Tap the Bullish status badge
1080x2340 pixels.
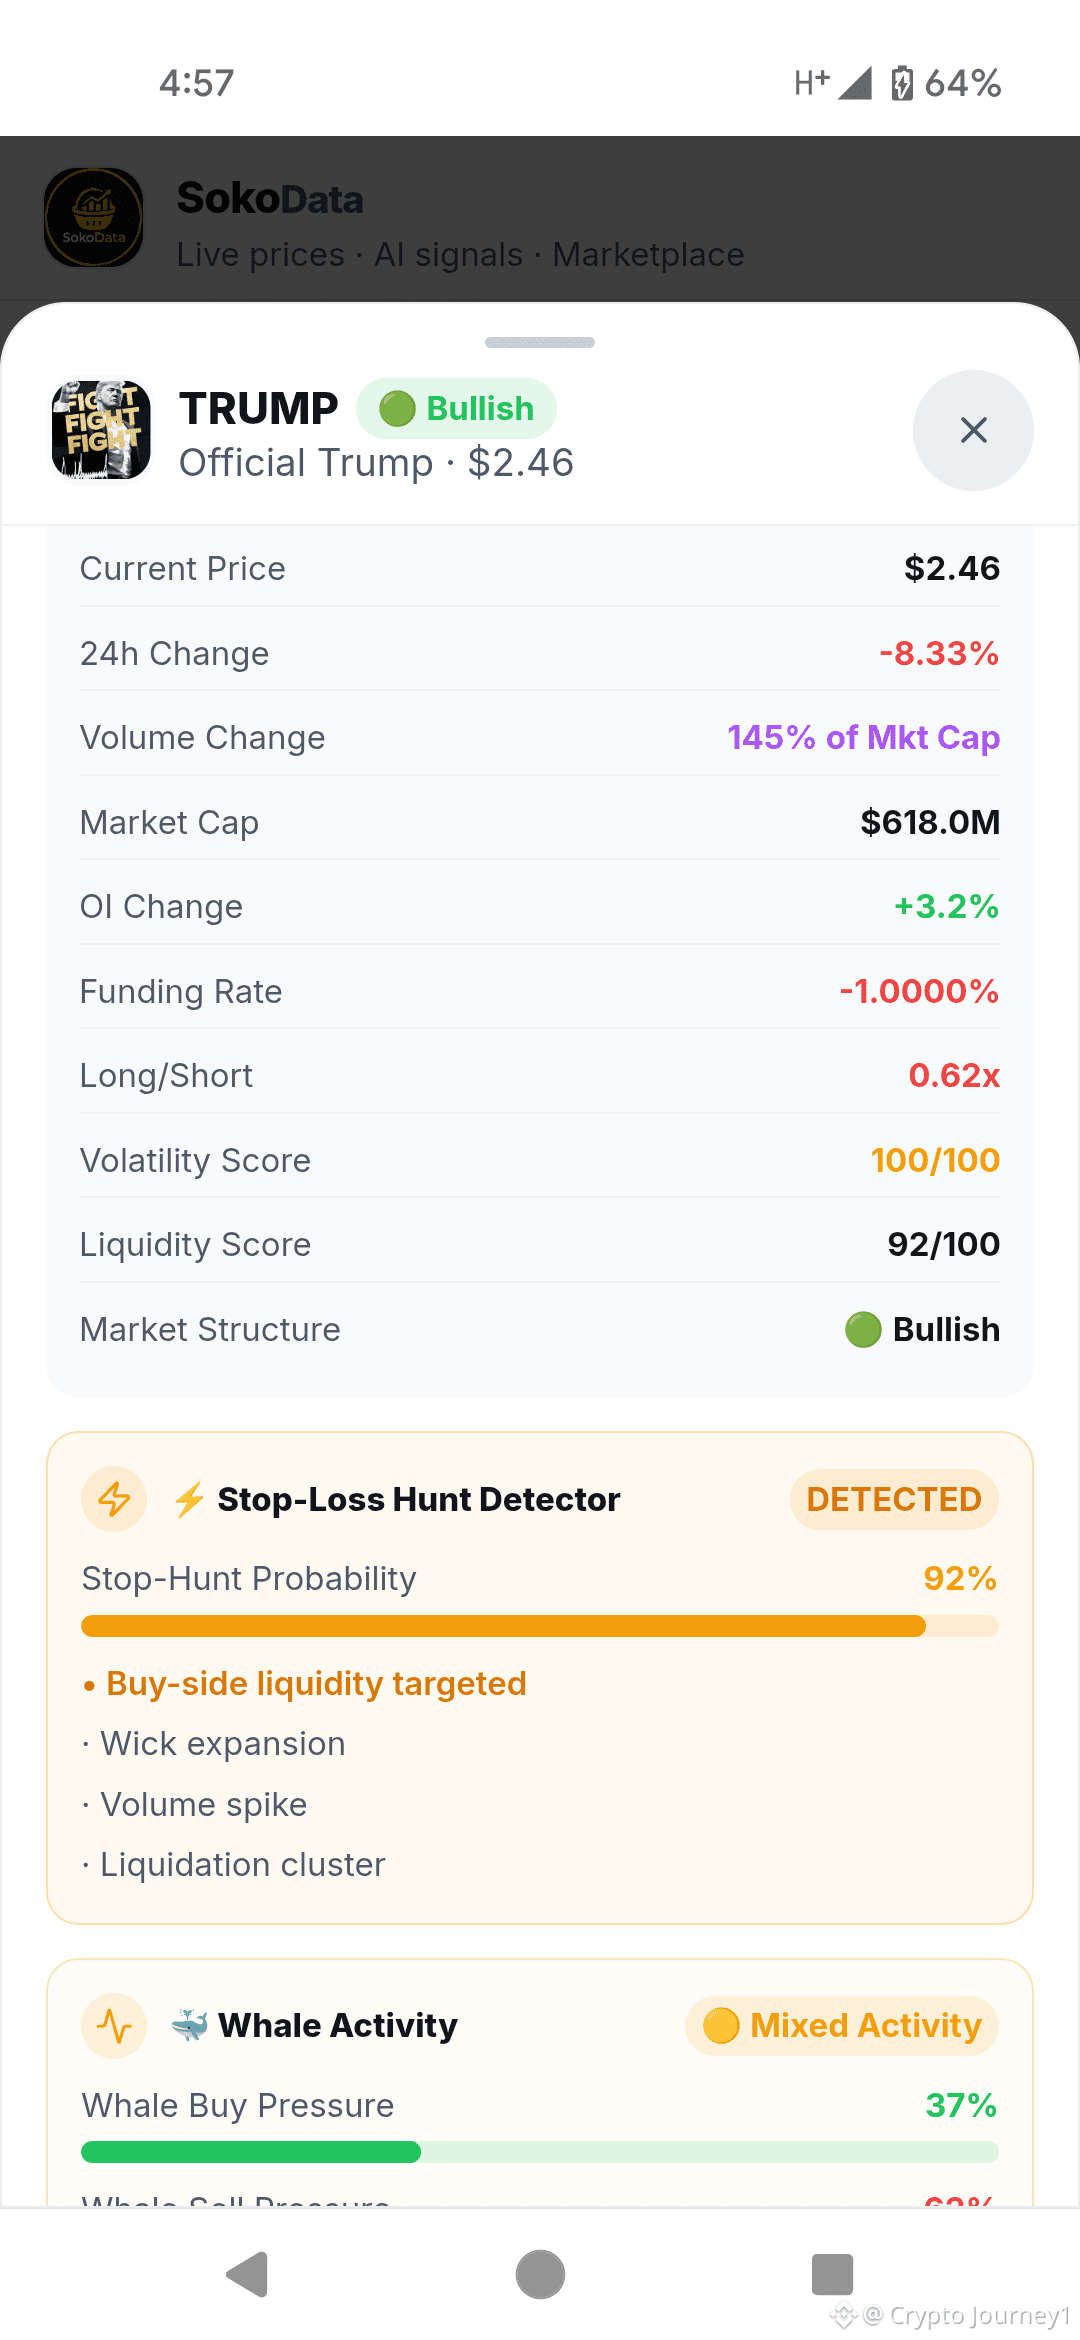click(x=456, y=408)
